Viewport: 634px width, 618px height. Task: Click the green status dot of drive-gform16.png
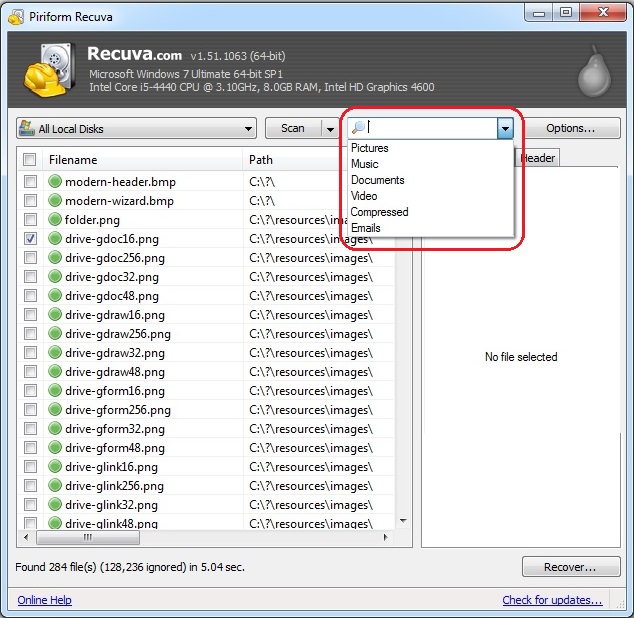point(55,390)
